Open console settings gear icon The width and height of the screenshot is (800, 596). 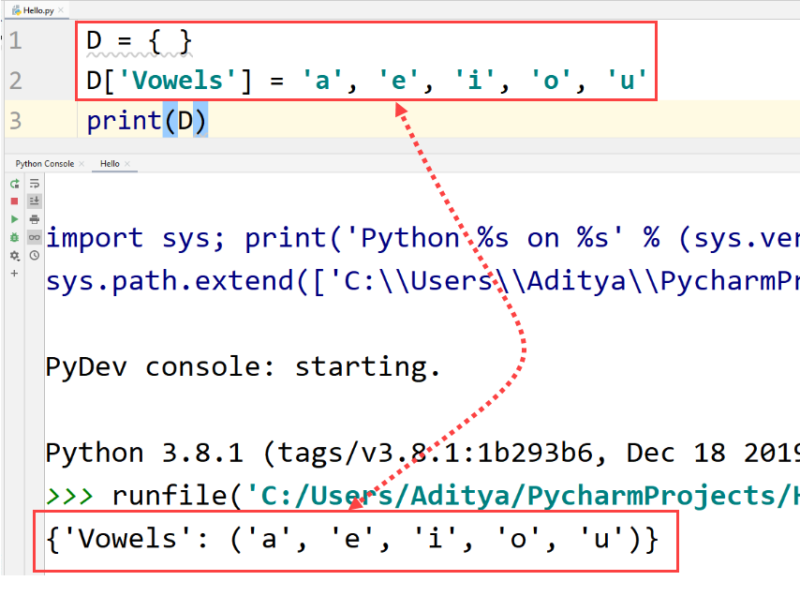click(x=14, y=256)
